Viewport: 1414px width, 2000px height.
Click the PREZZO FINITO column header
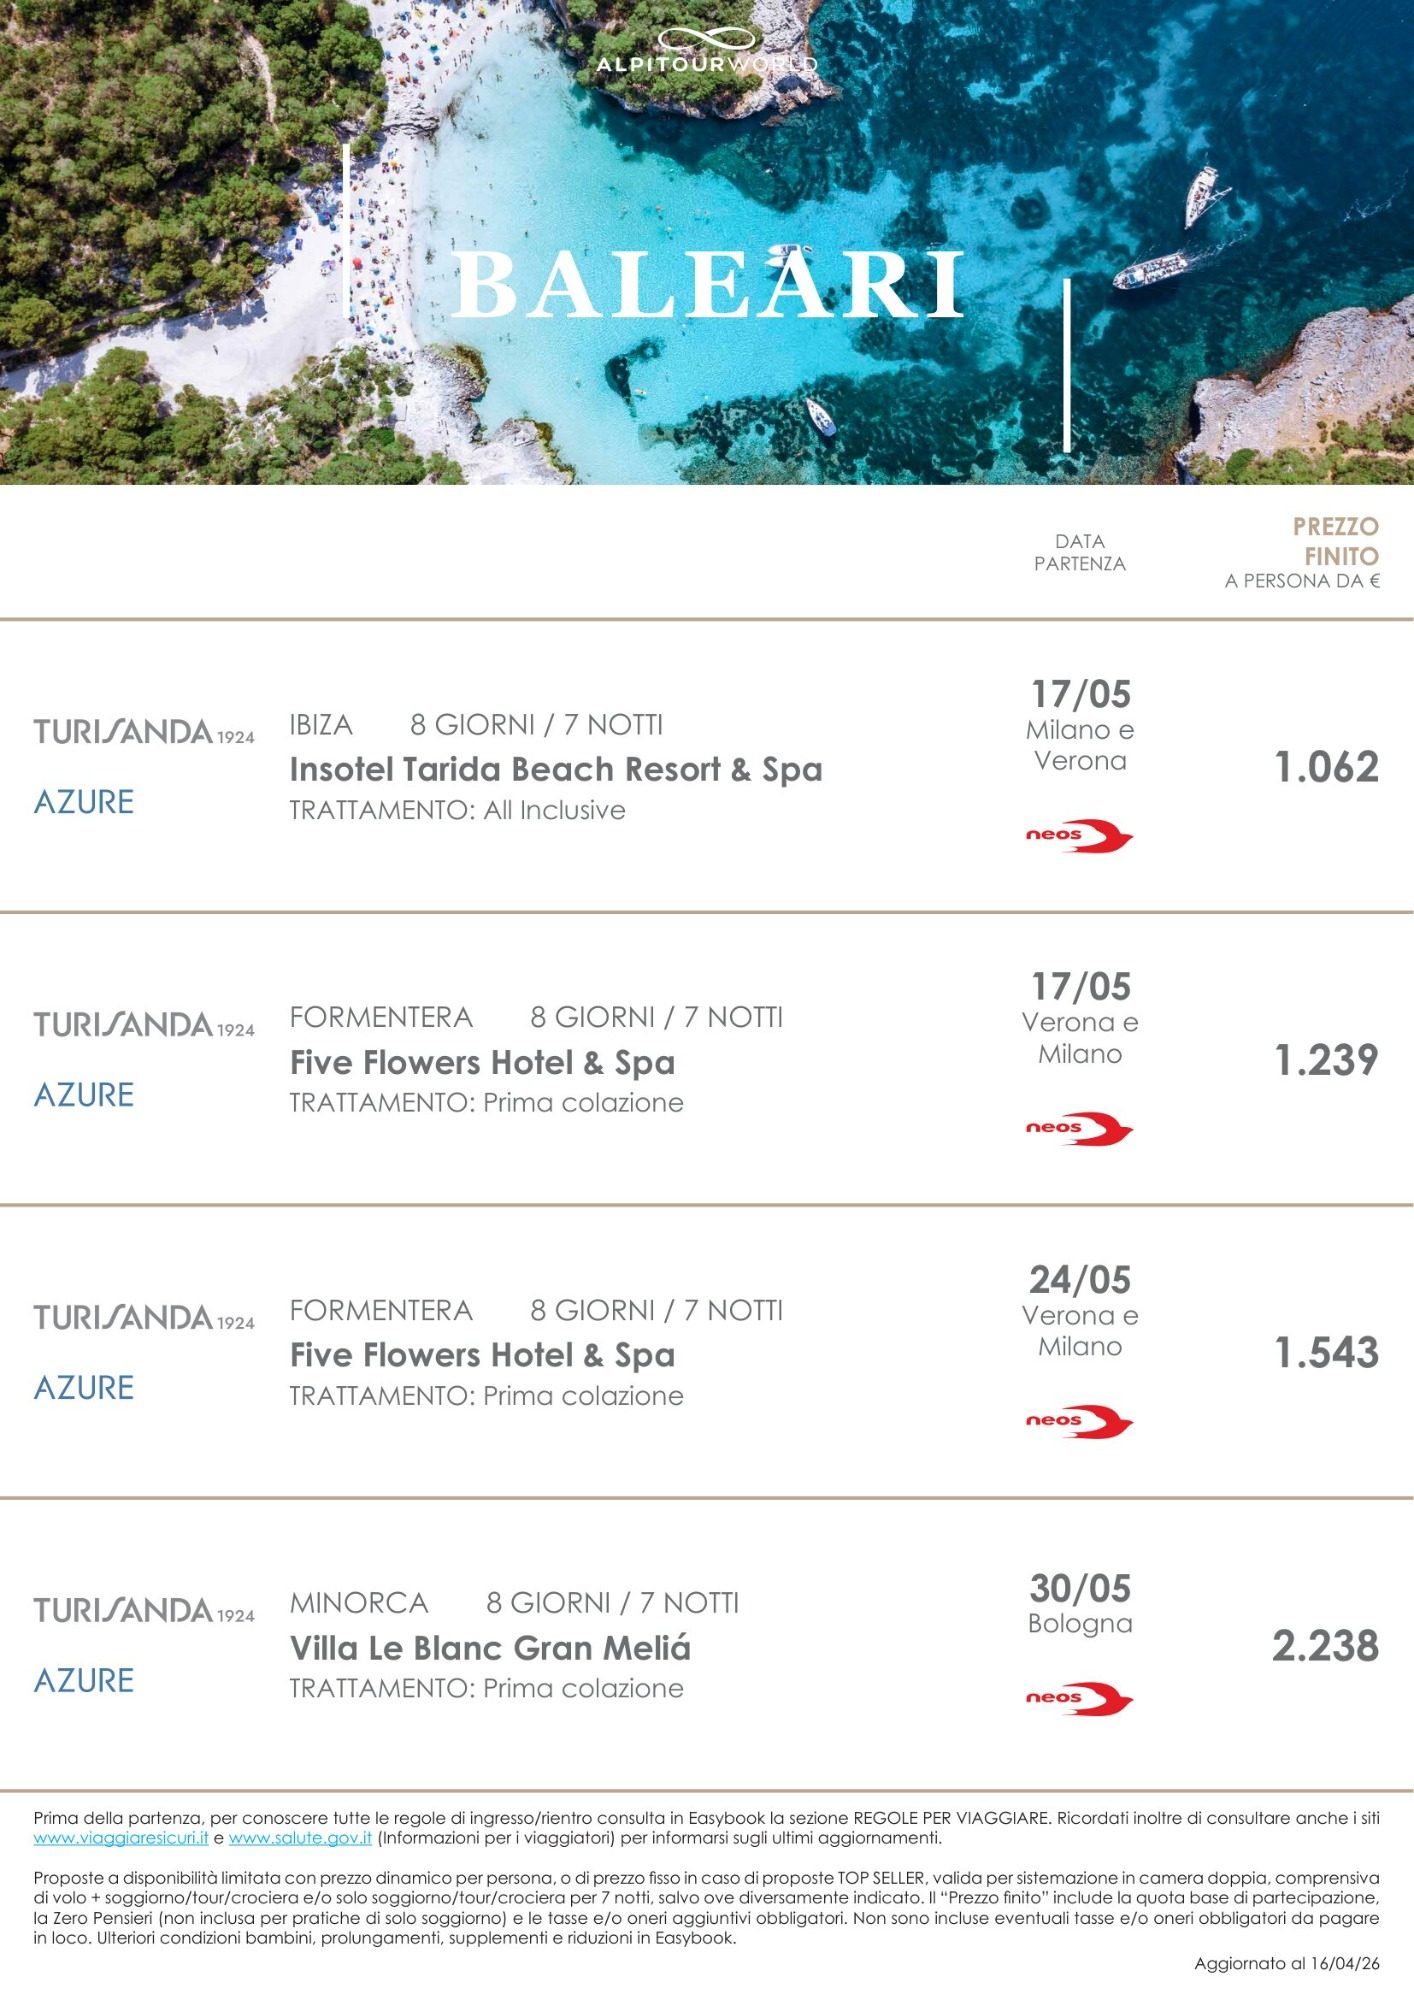(x=1335, y=541)
